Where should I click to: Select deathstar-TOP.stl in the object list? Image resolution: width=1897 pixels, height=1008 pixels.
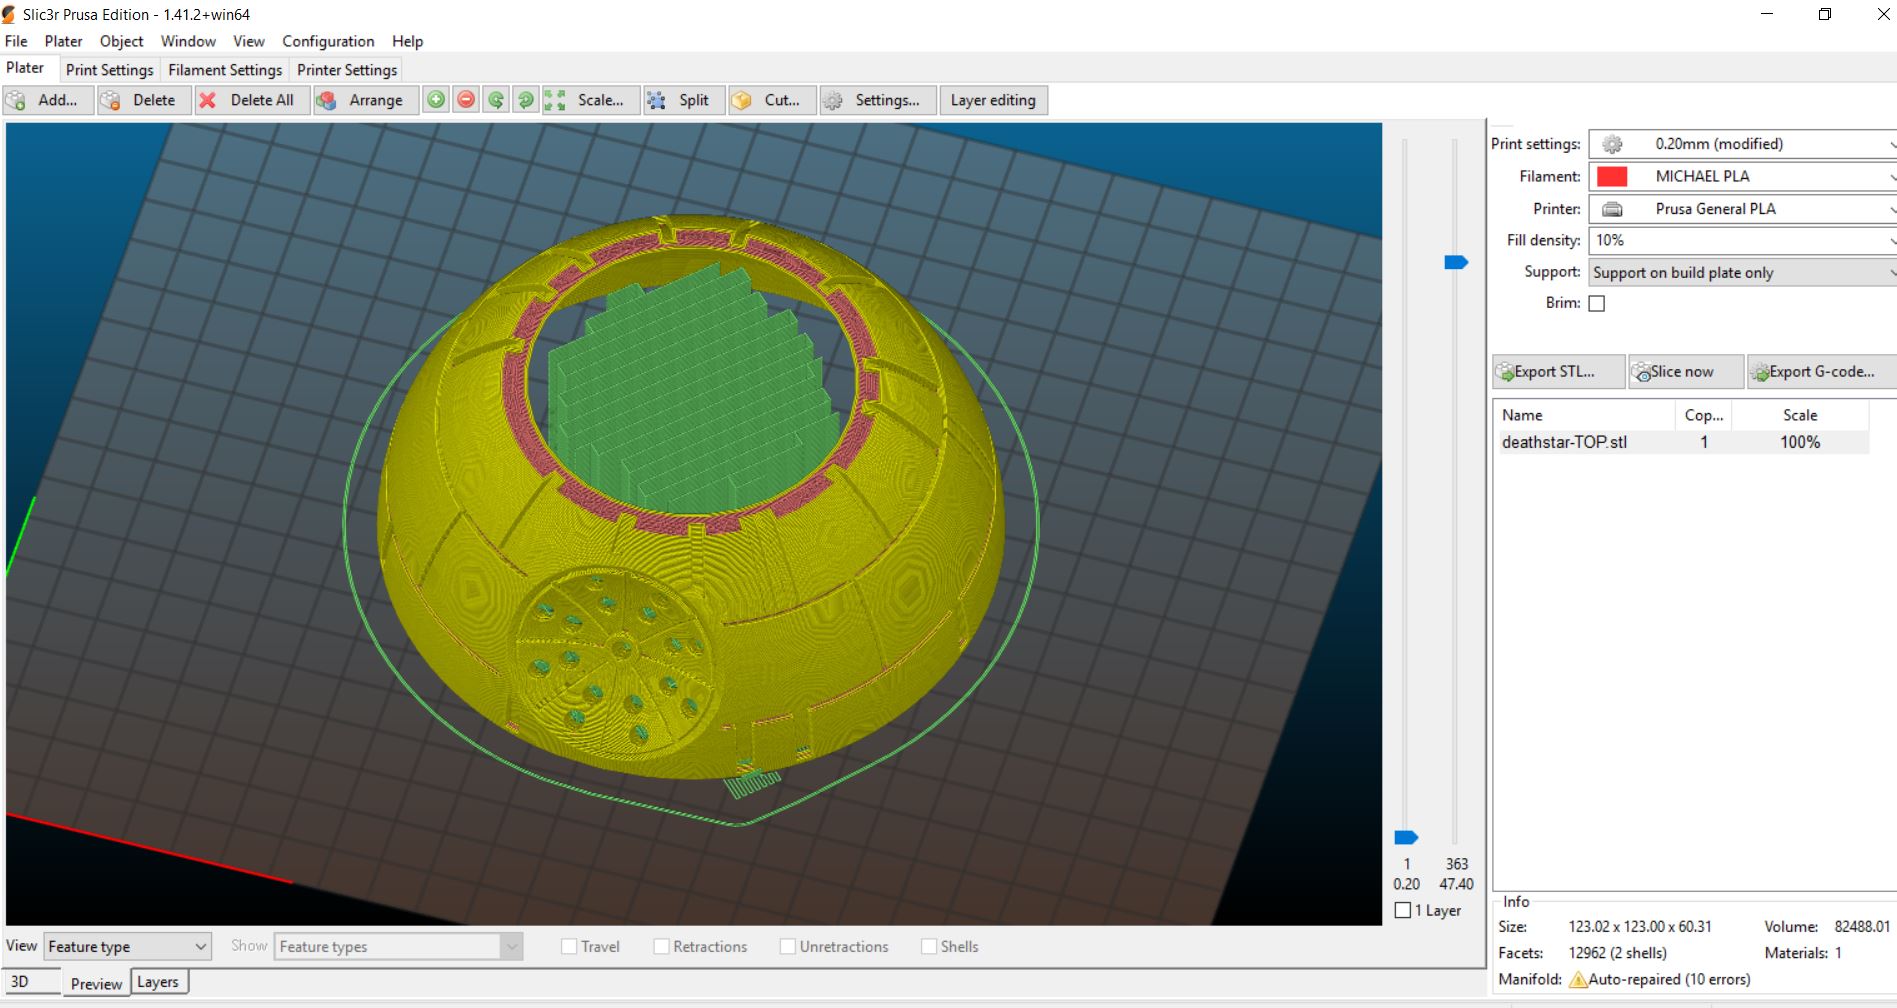(1681, 442)
